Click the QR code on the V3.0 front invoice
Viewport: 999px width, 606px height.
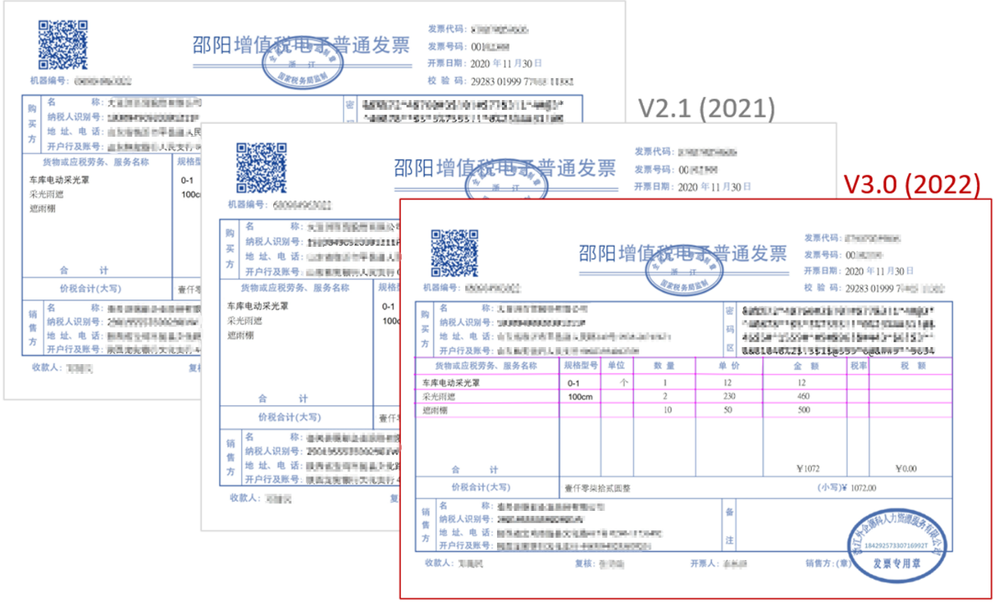(x=454, y=252)
